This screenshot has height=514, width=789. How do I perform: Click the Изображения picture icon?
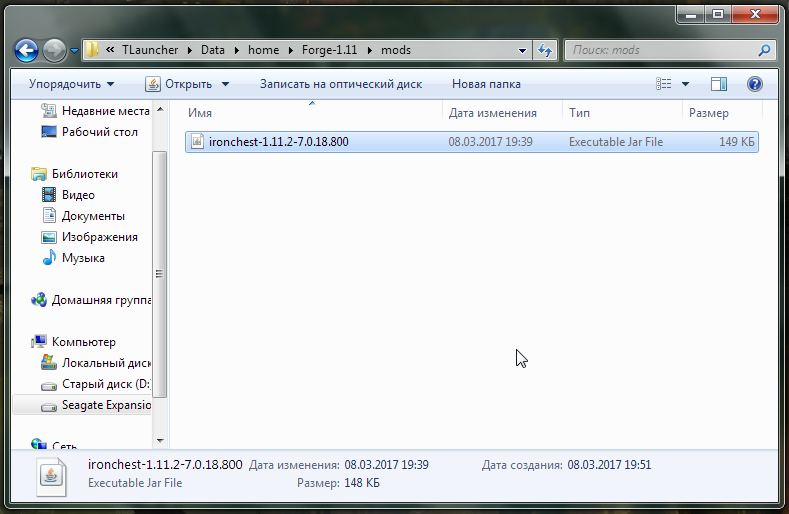(49, 237)
